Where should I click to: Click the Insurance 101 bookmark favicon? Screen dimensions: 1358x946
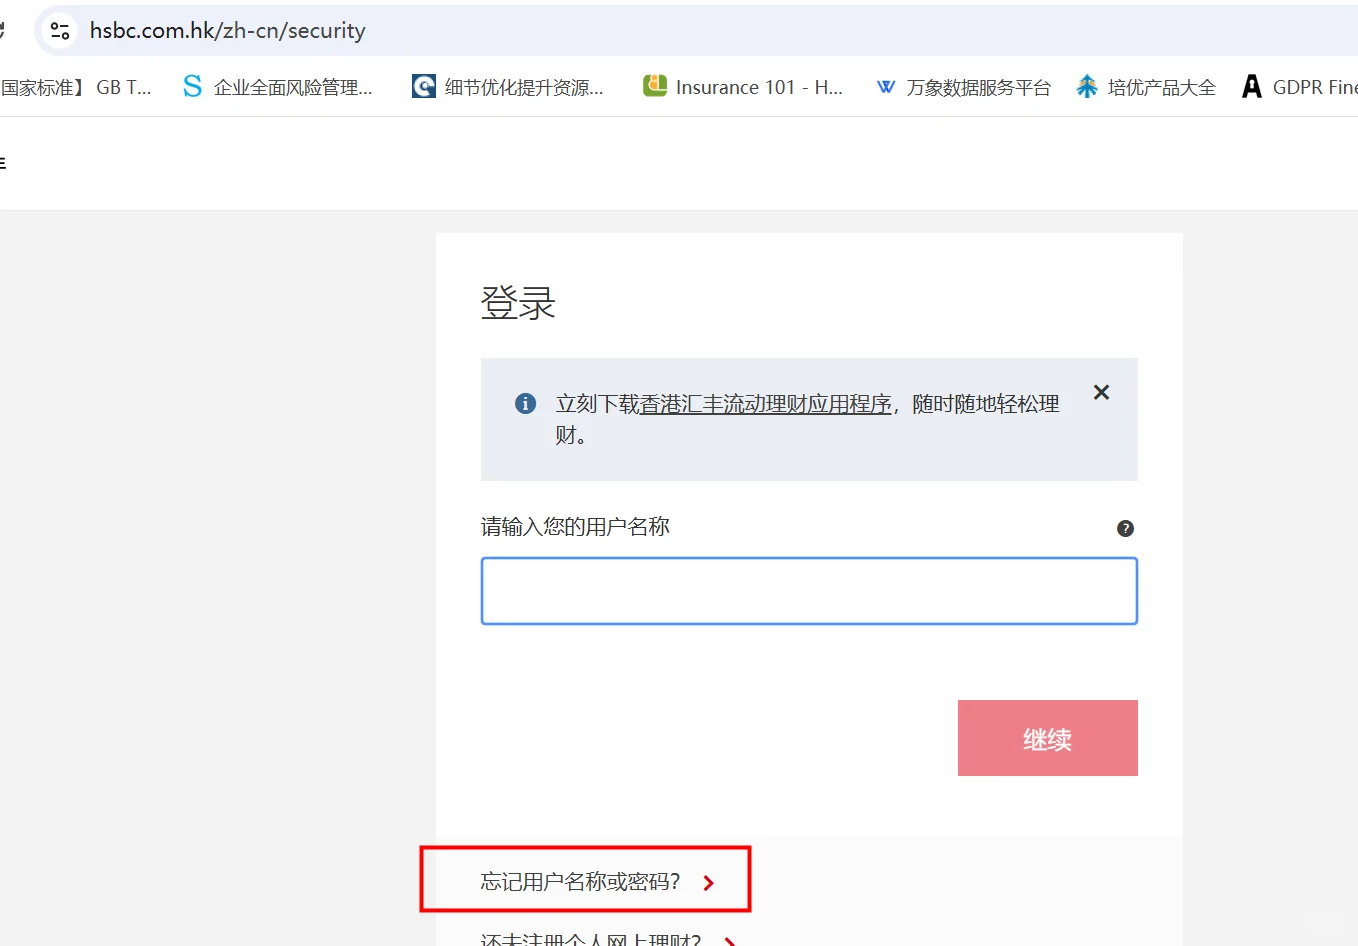(654, 86)
